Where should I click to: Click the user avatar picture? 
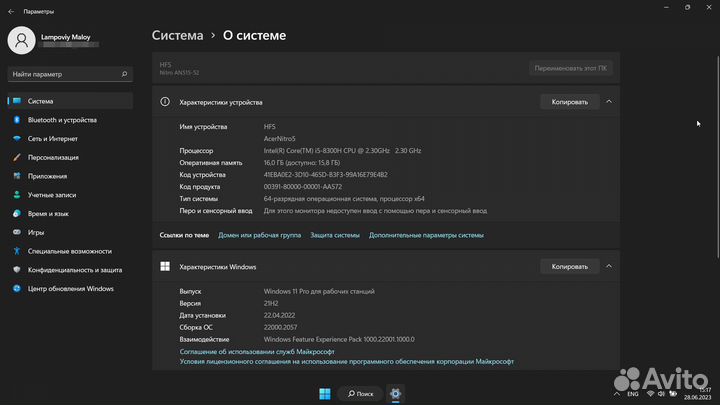click(21, 40)
